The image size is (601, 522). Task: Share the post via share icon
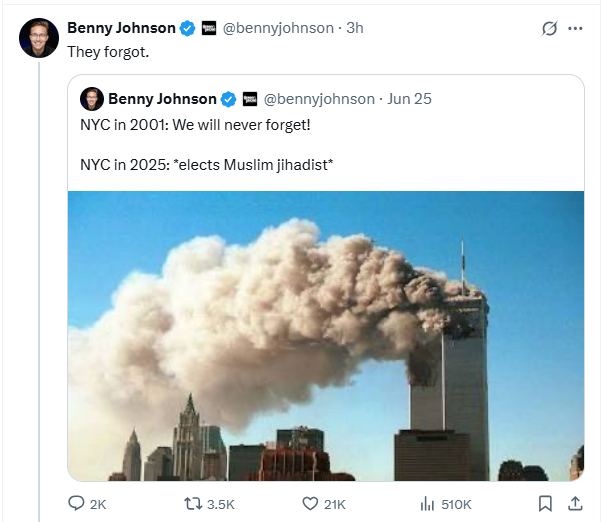(x=575, y=504)
